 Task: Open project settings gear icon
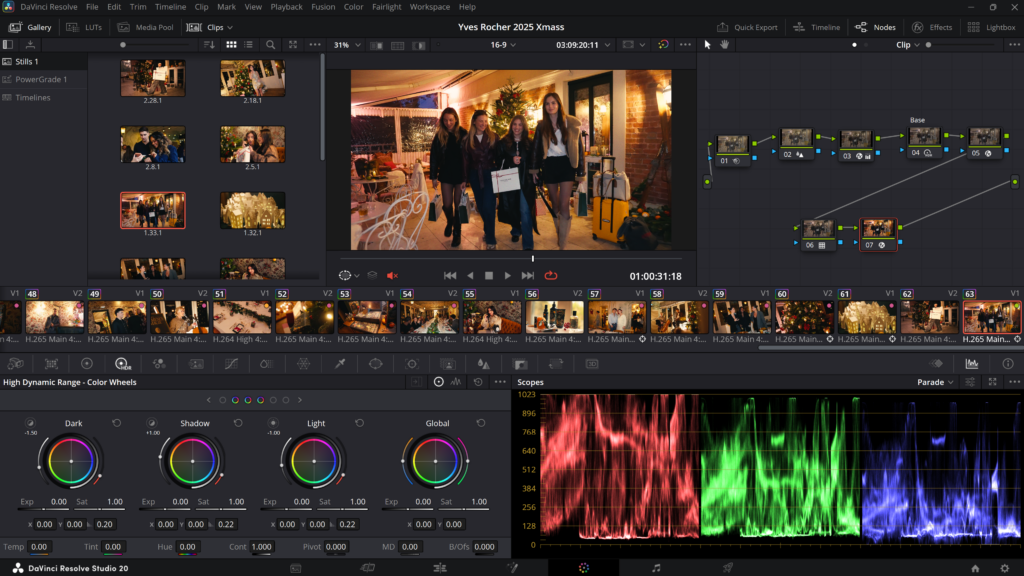pos(1004,567)
